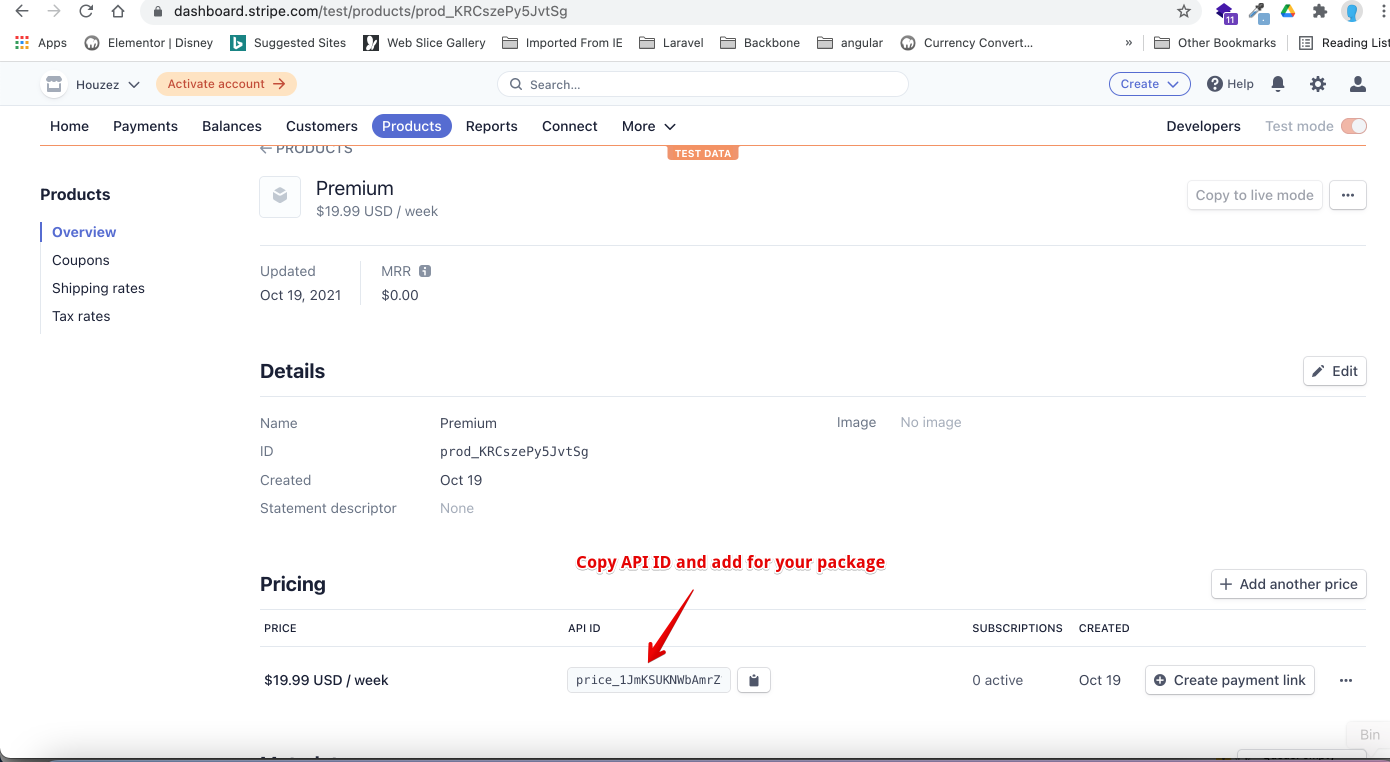Toggle the Test mode switch
Image resolution: width=1390 pixels, height=762 pixels.
tap(1354, 126)
